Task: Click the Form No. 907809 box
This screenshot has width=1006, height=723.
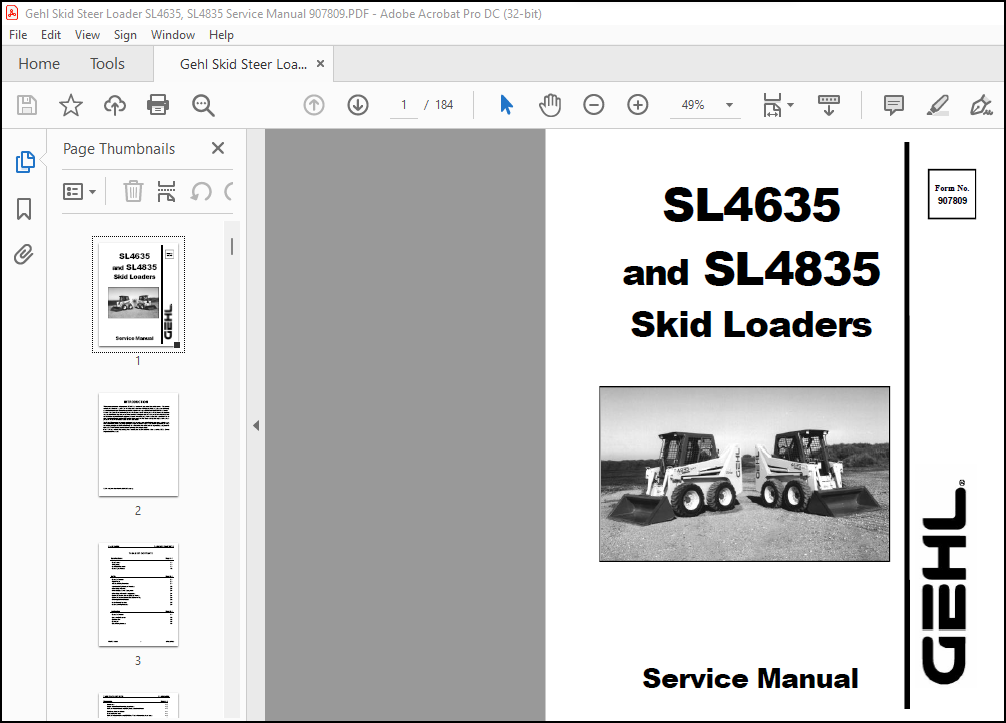Action: coord(951,194)
